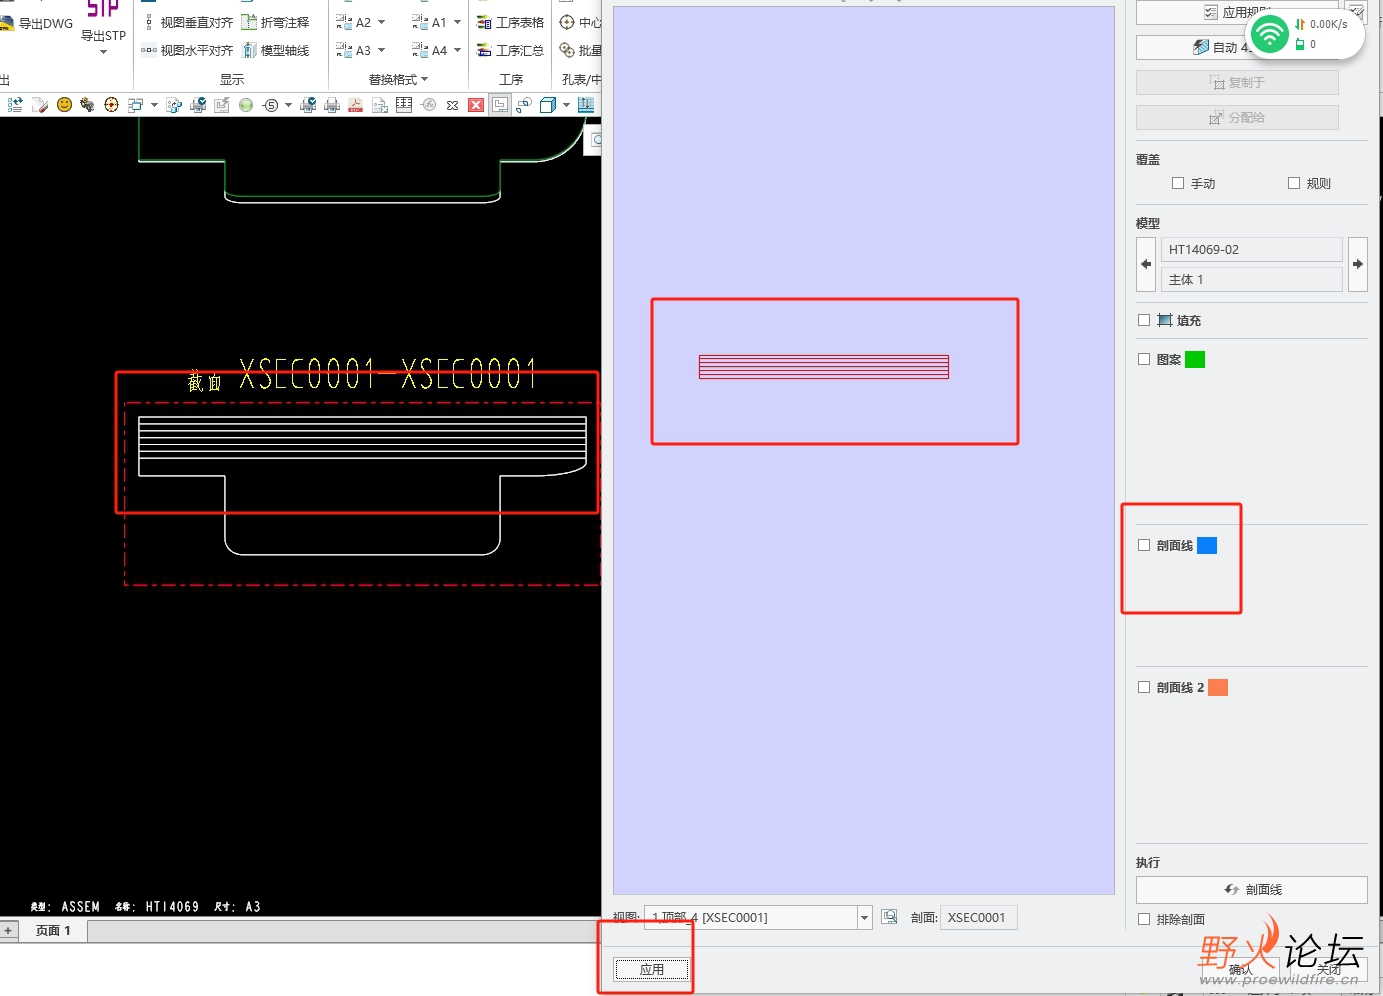Toggle the 剖面线 2 checkbox

(1144, 687)
